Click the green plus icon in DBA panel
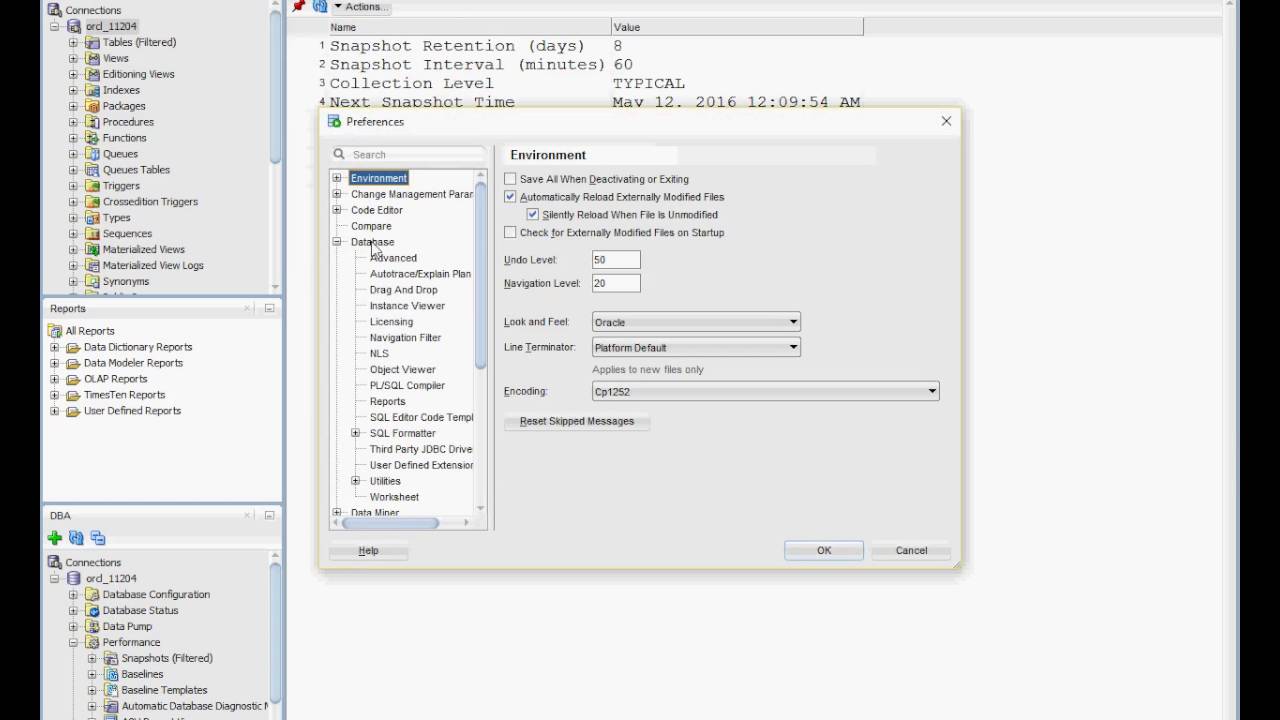Screen dimensions: 1280x720 tap(55, 538)
